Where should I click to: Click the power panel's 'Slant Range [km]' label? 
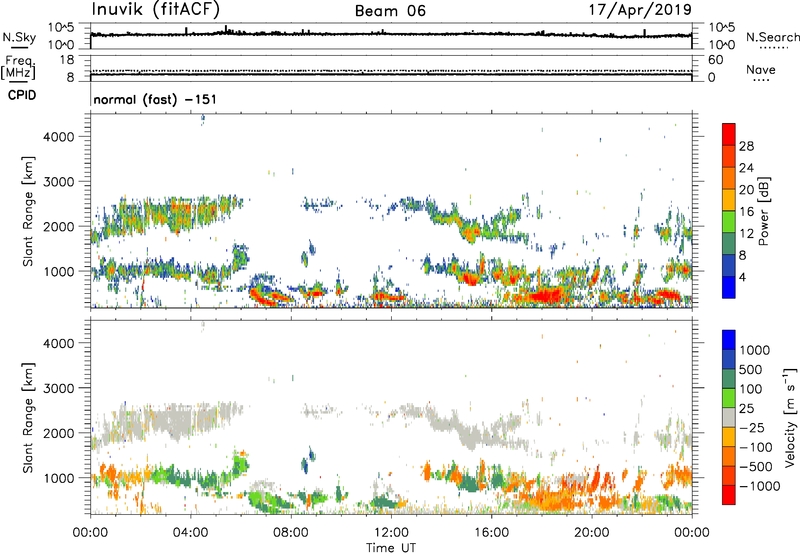pos(28,211)
